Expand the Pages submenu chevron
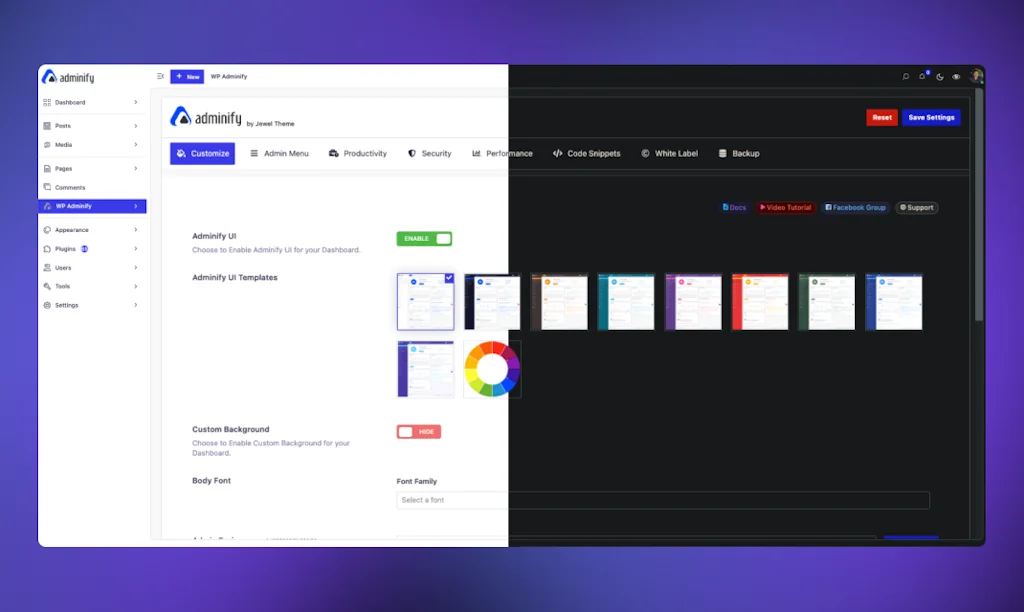The image size is (1024, 612). tap(136, 169)
